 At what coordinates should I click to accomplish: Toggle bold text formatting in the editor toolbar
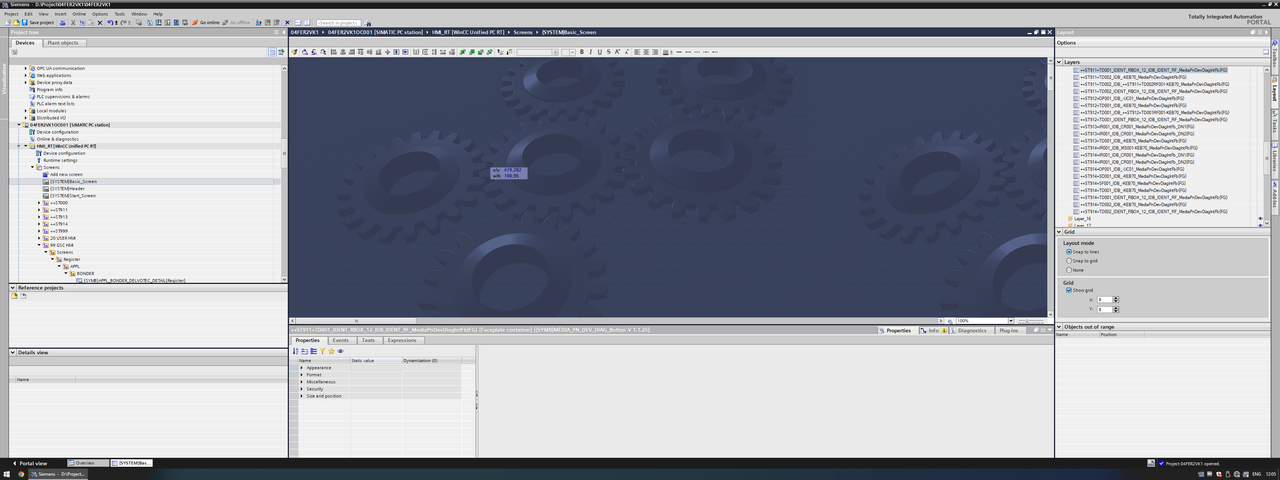pos(581,52)
